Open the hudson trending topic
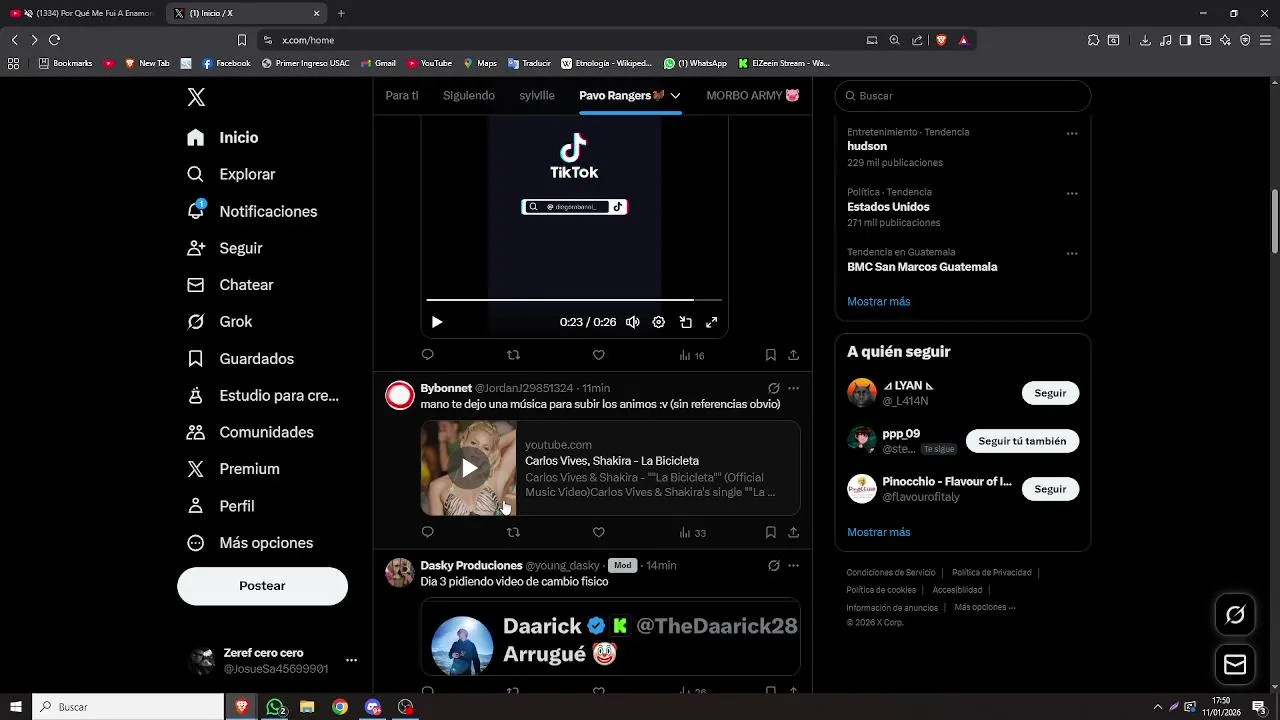This screenshot has height=720, width=1280. tap(867, 146)
